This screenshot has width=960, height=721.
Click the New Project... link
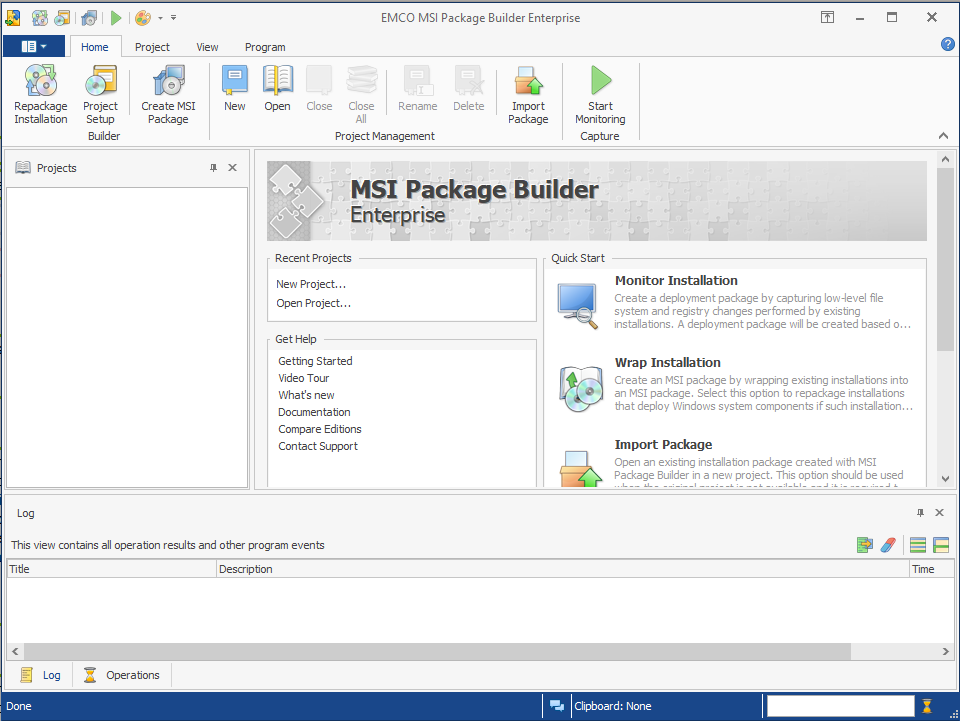pyautogui.click(x=311, y=284)
